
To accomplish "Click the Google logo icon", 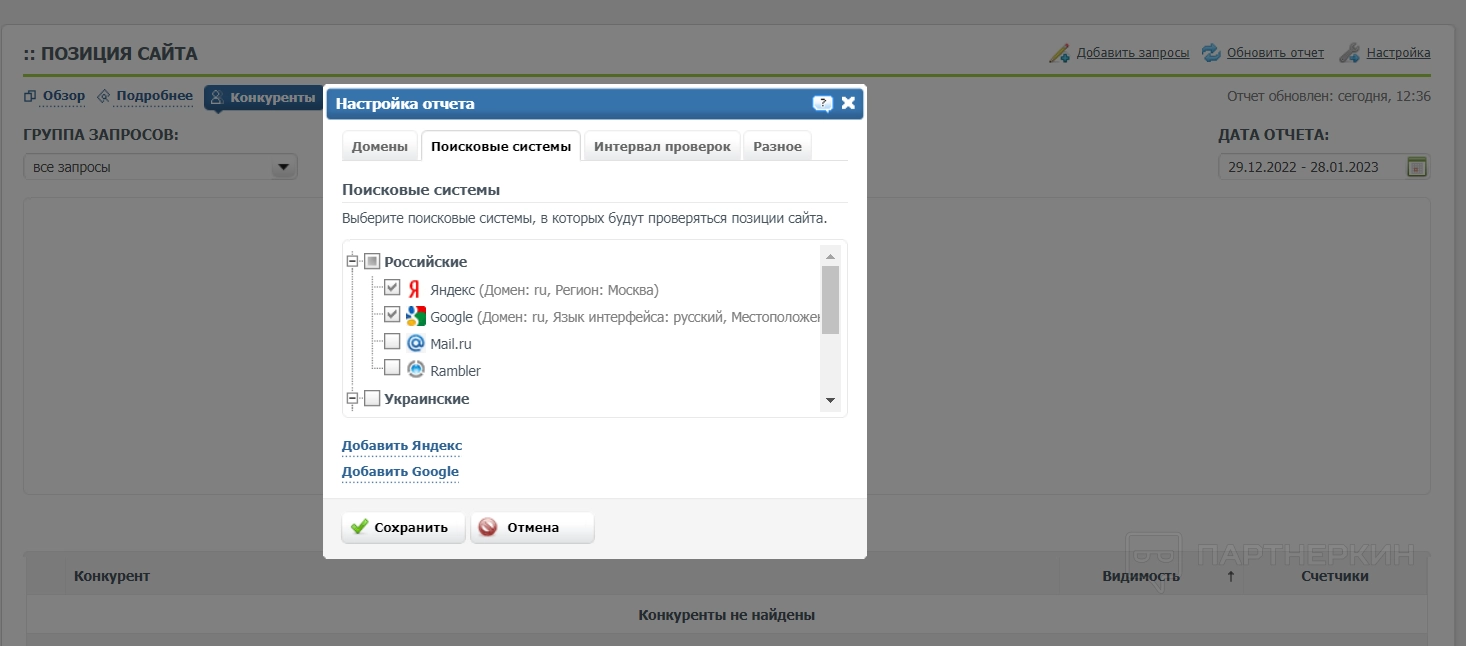I will coord(416,316).
